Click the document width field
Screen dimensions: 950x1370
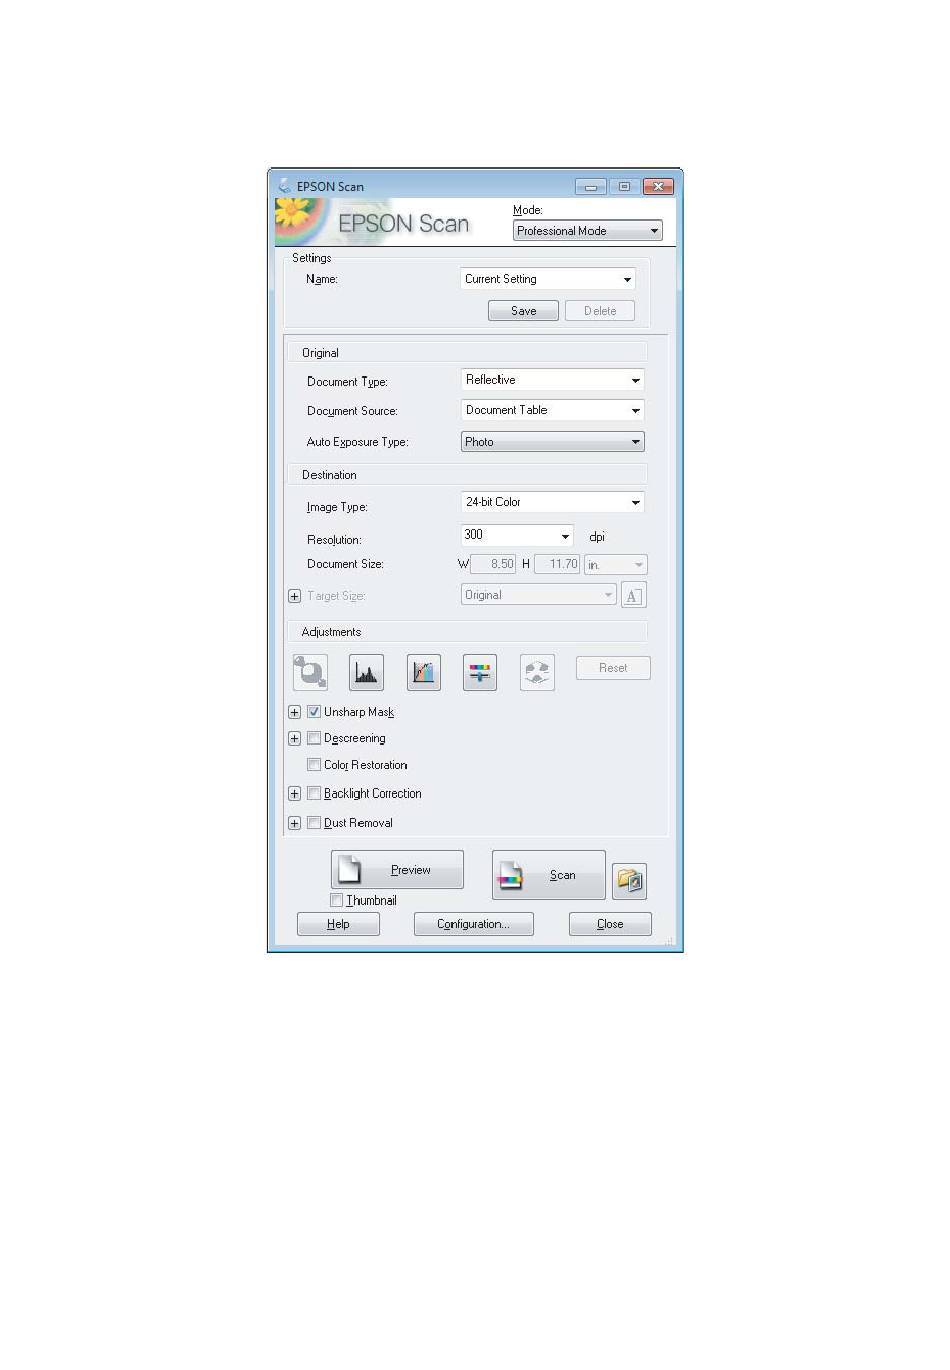click(493, 564)
